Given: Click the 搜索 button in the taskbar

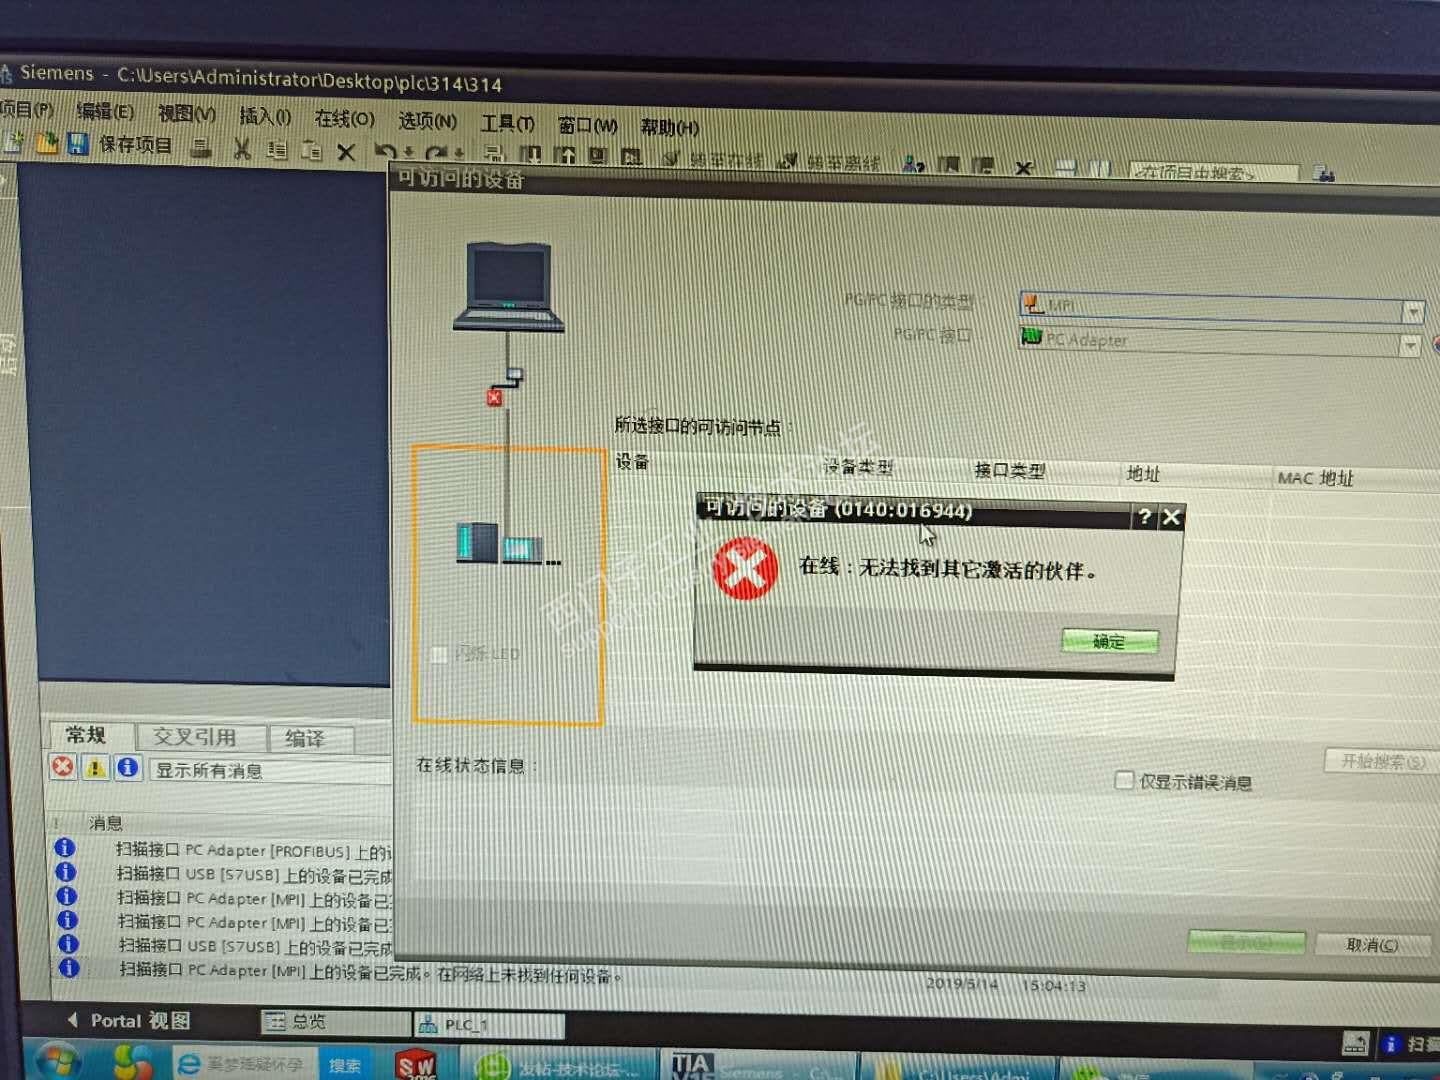Looking at the screenshot, I should pyautogui.click(x=345, y=1066).
